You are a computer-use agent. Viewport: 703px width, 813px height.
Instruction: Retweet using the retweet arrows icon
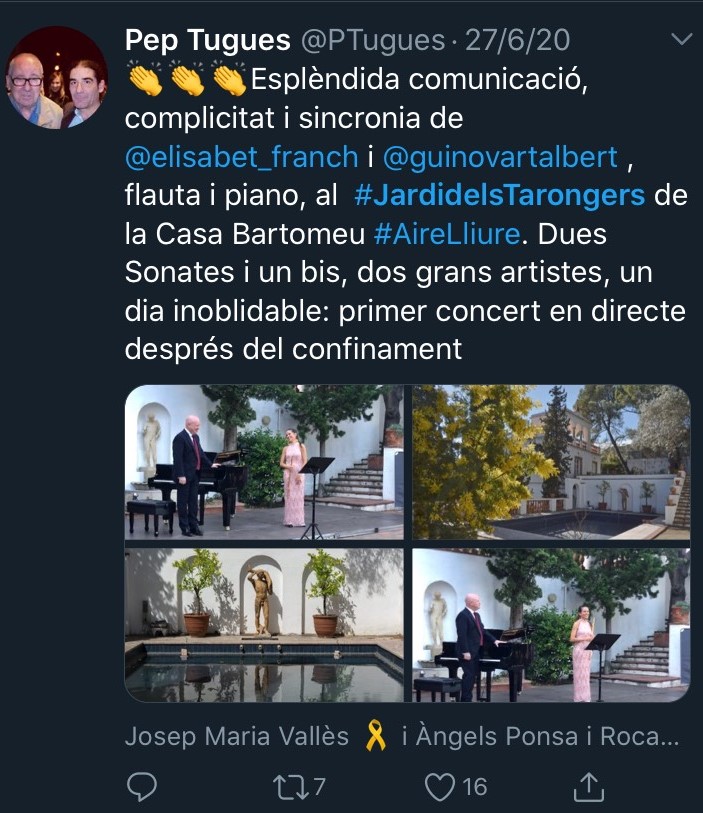pos(288,787)
